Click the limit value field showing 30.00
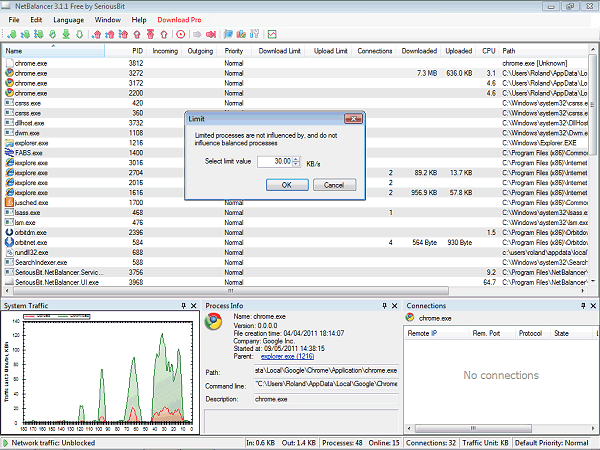This screenshot has height=450, width=600. 275,161
